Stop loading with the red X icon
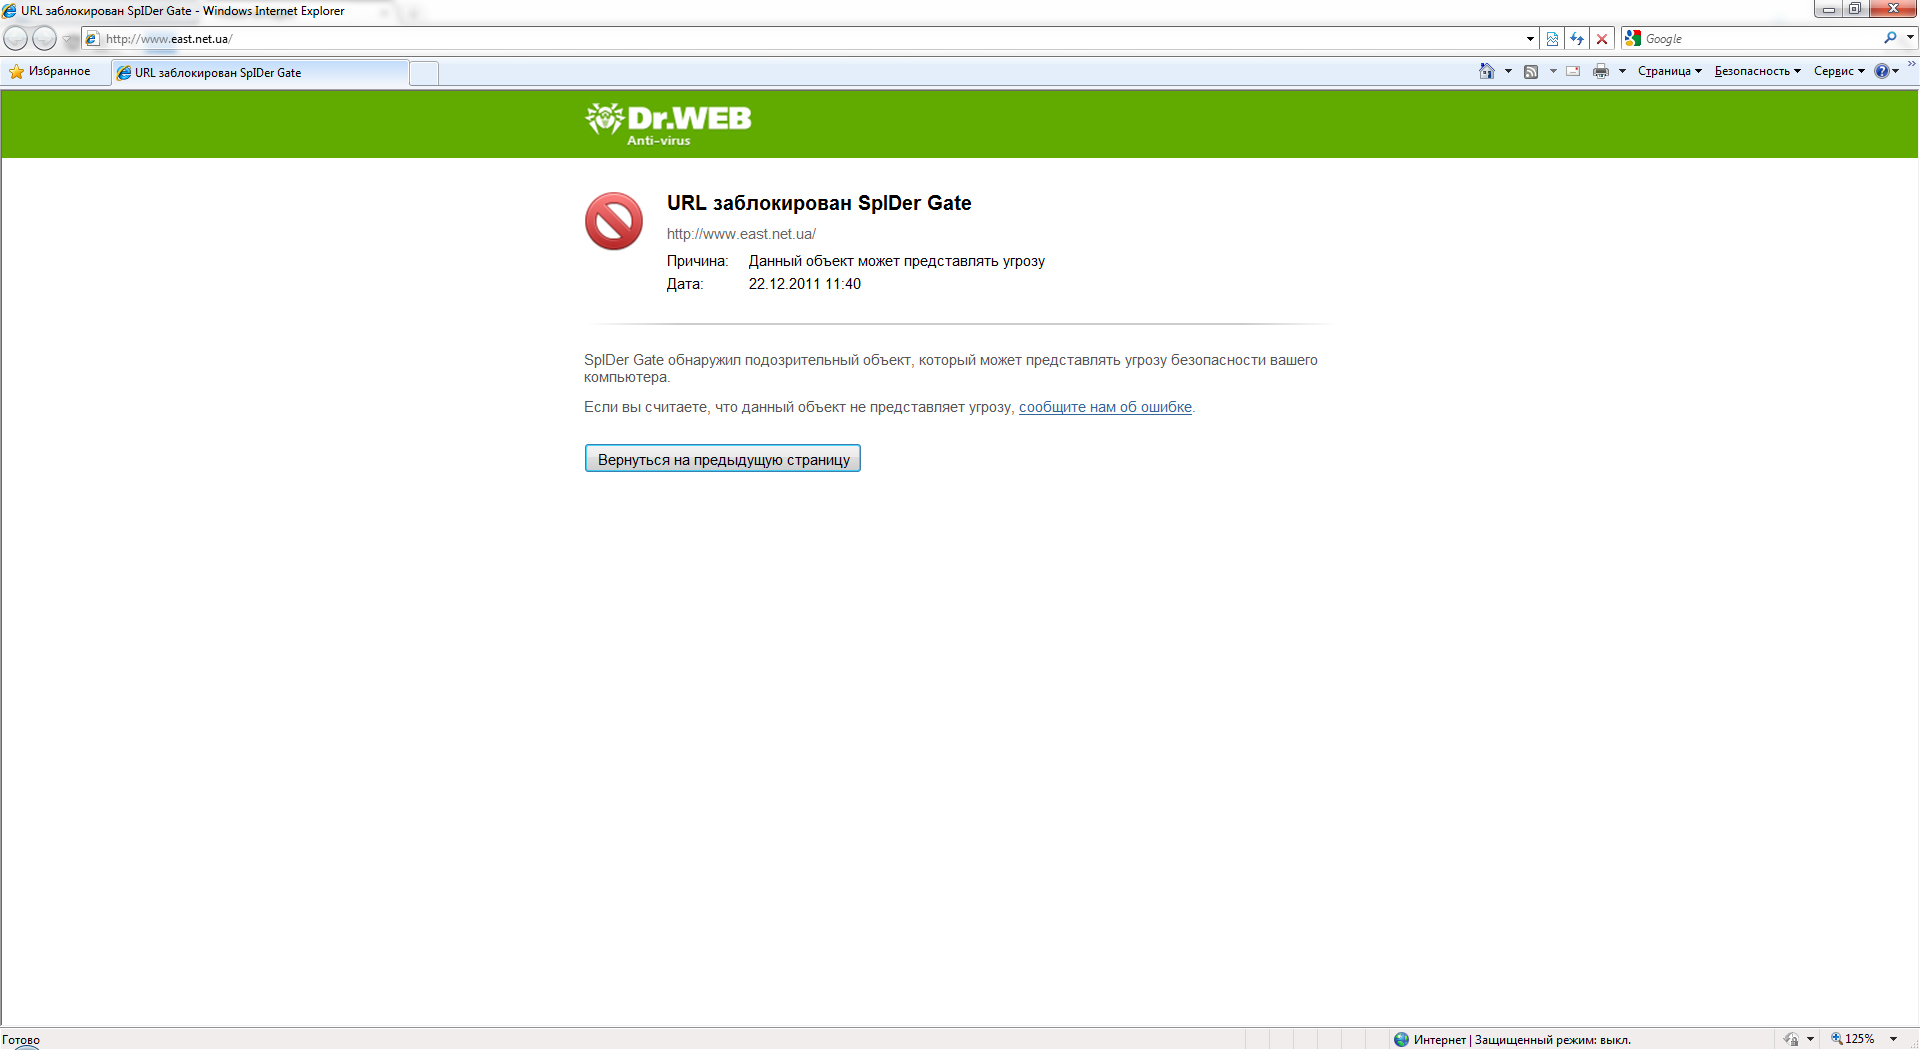This screenshot has height=1050, width=1920. [1602, 39]
